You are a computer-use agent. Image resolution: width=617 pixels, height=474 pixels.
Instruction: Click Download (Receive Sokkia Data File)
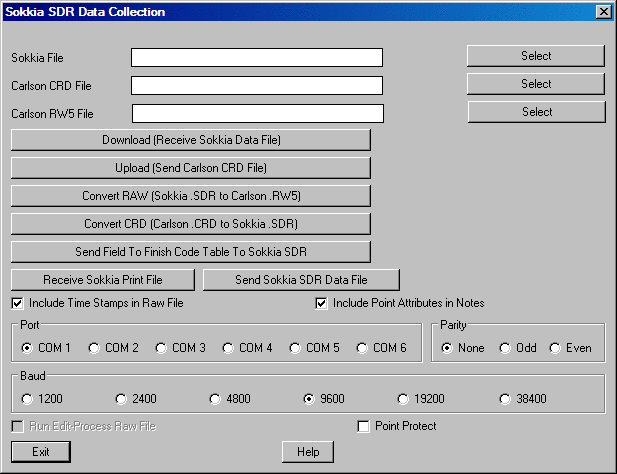coord(191,140)
